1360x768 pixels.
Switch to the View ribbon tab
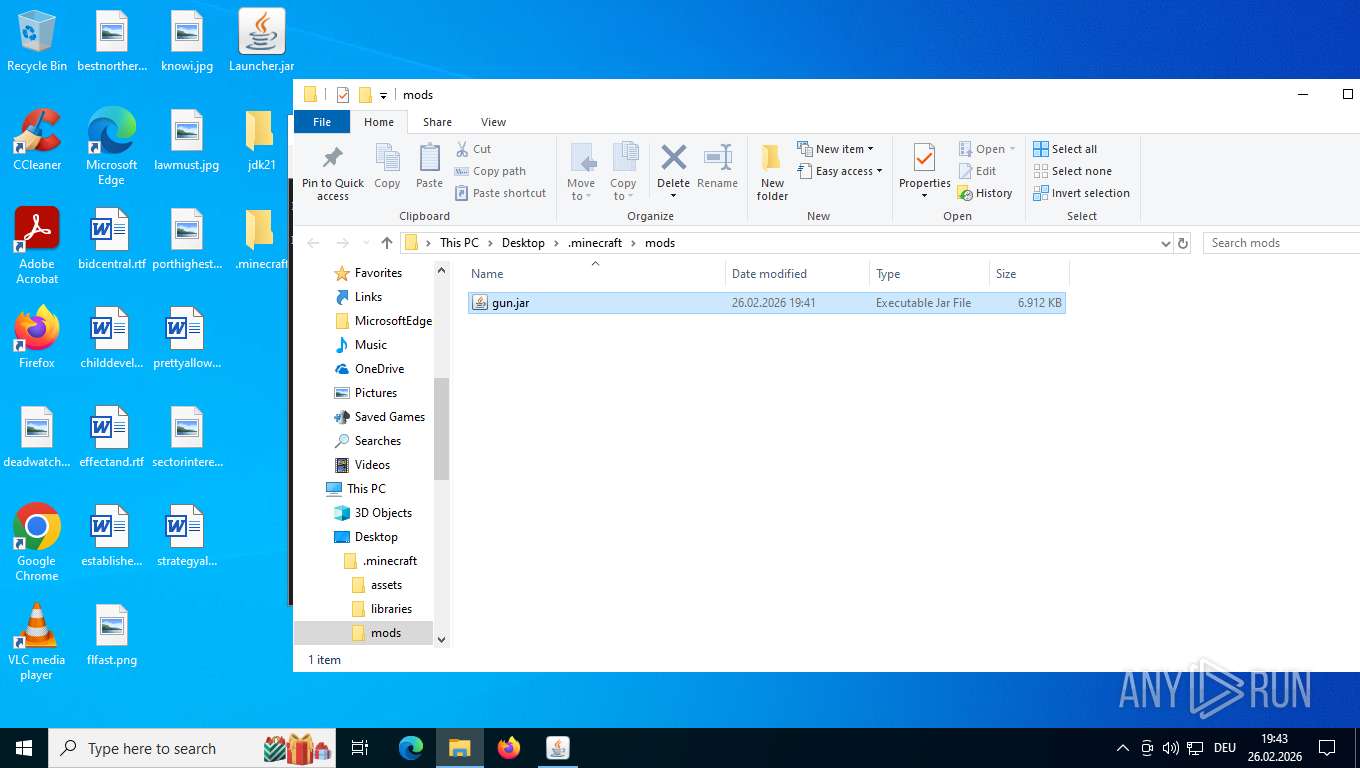pyautogui.click(x=493, y=122)
